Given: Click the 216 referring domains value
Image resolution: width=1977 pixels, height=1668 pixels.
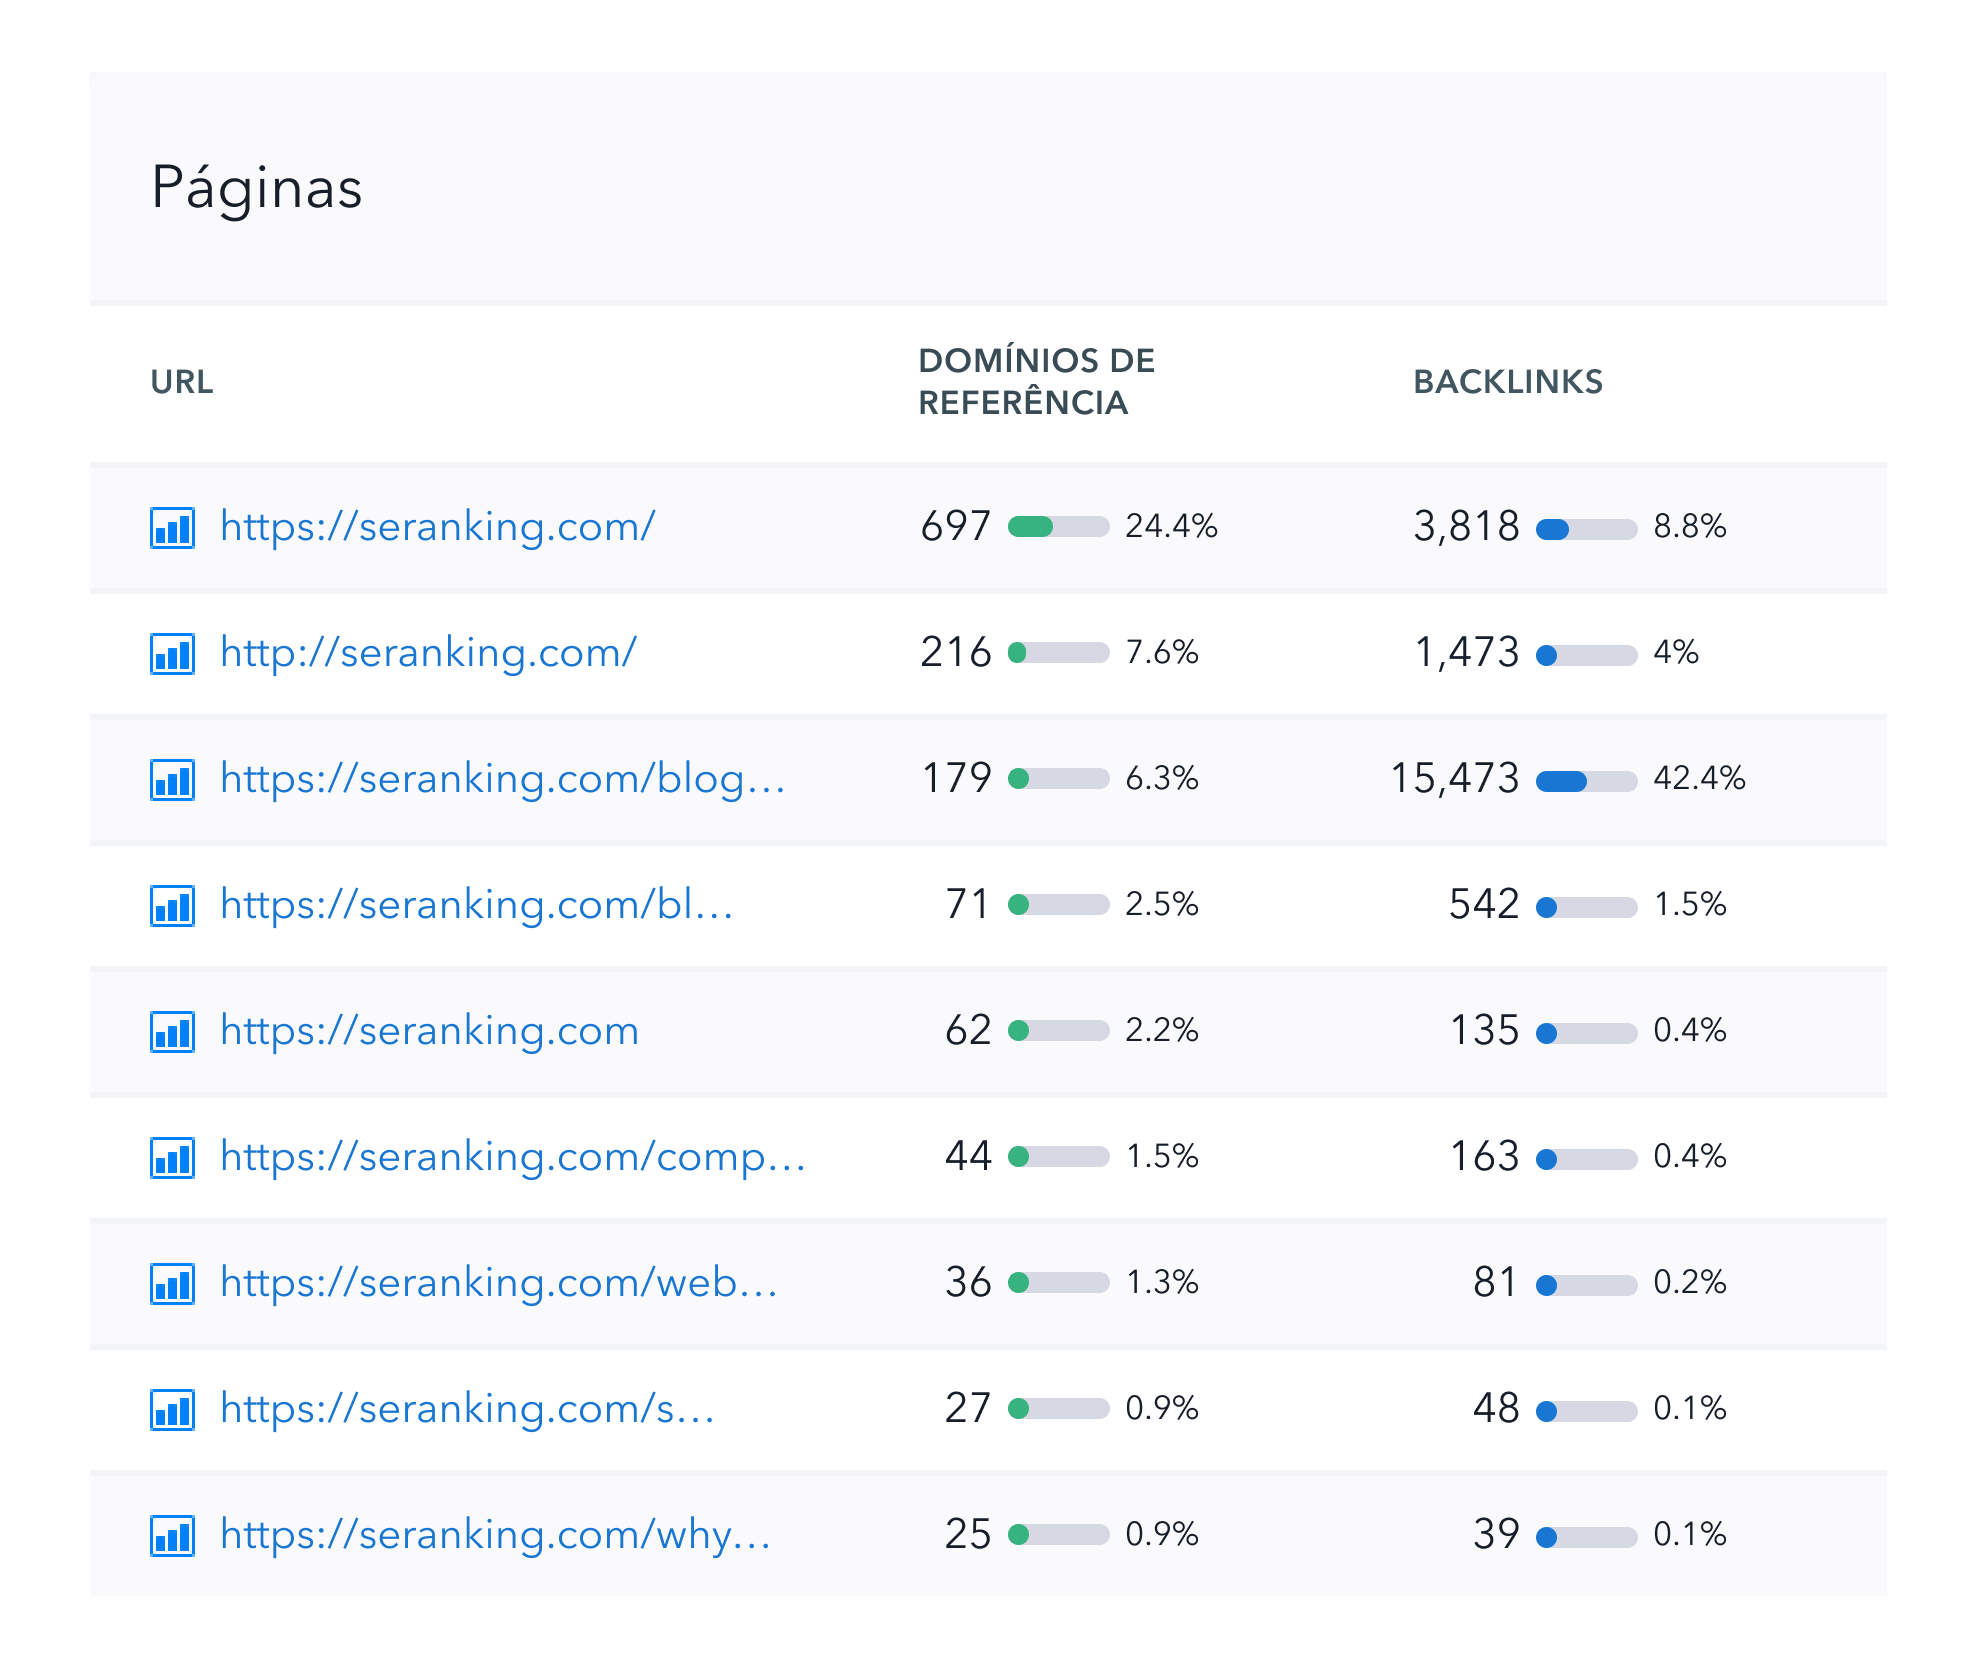Looking at the screenshot, I should click(x=956, y=652).
